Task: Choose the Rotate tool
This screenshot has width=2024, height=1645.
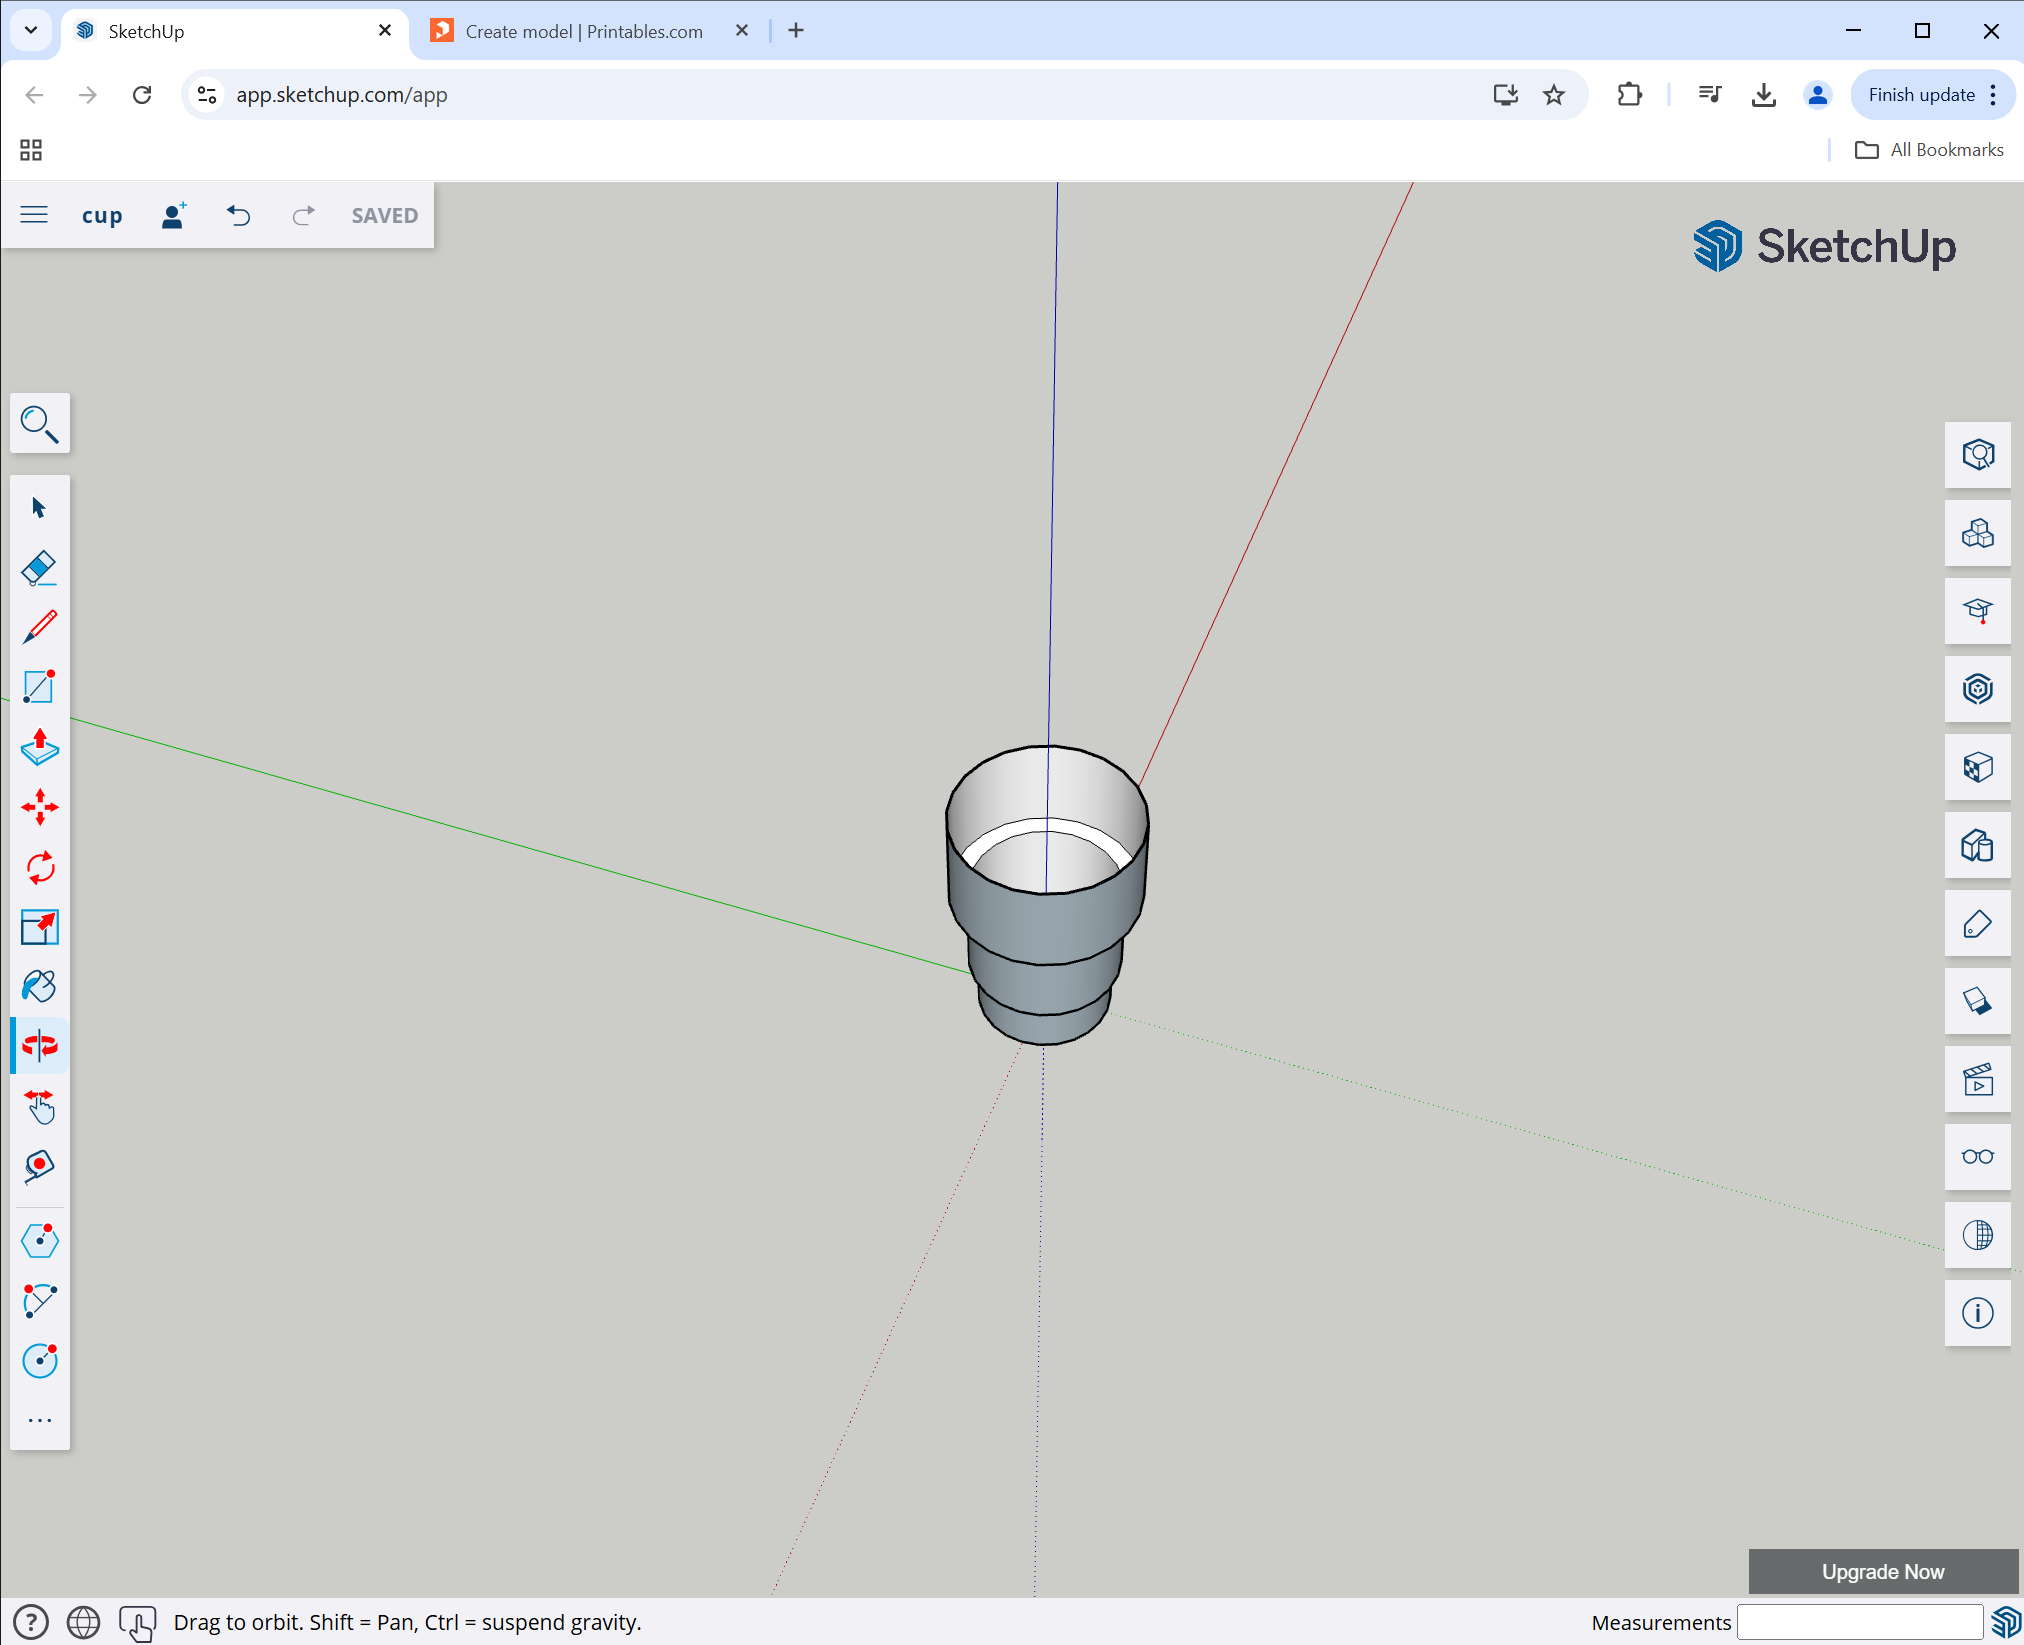Action: 39,867
